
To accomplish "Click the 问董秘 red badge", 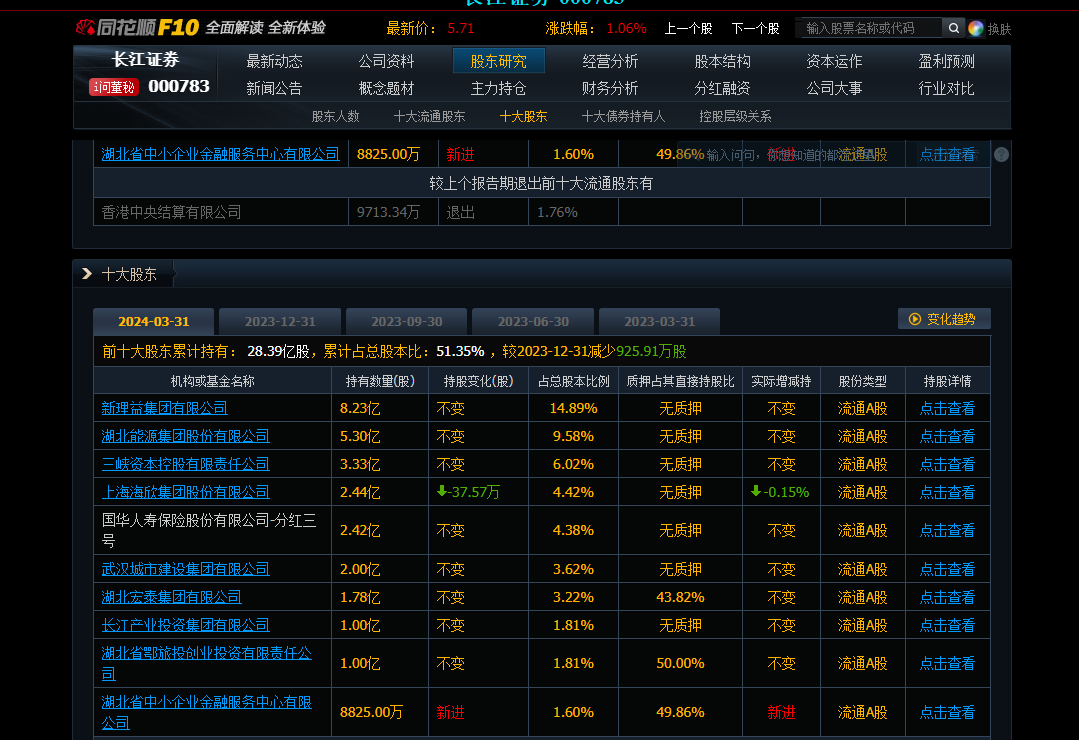I will [114, 87].
